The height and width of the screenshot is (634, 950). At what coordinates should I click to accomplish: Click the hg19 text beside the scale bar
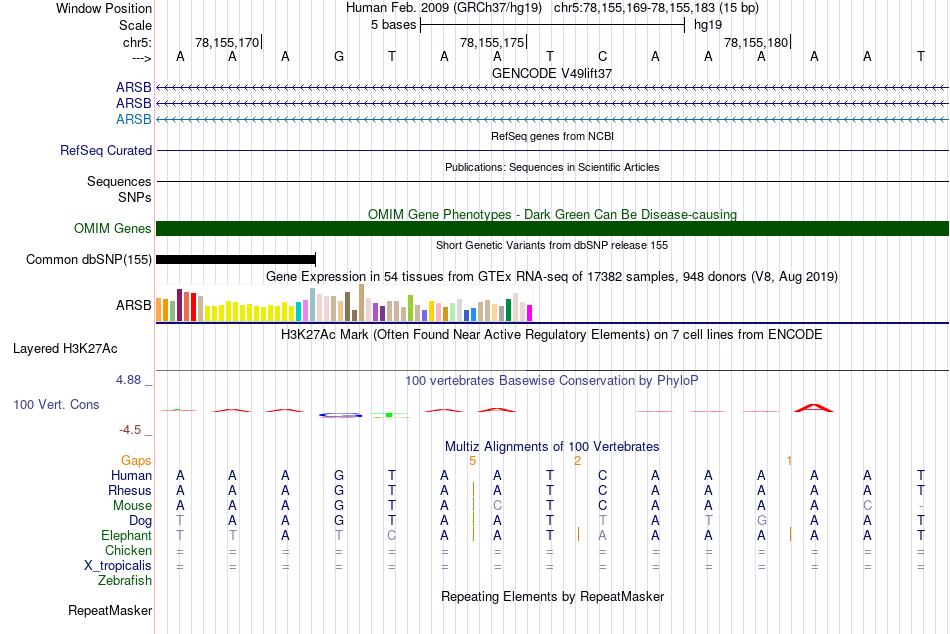708,25
